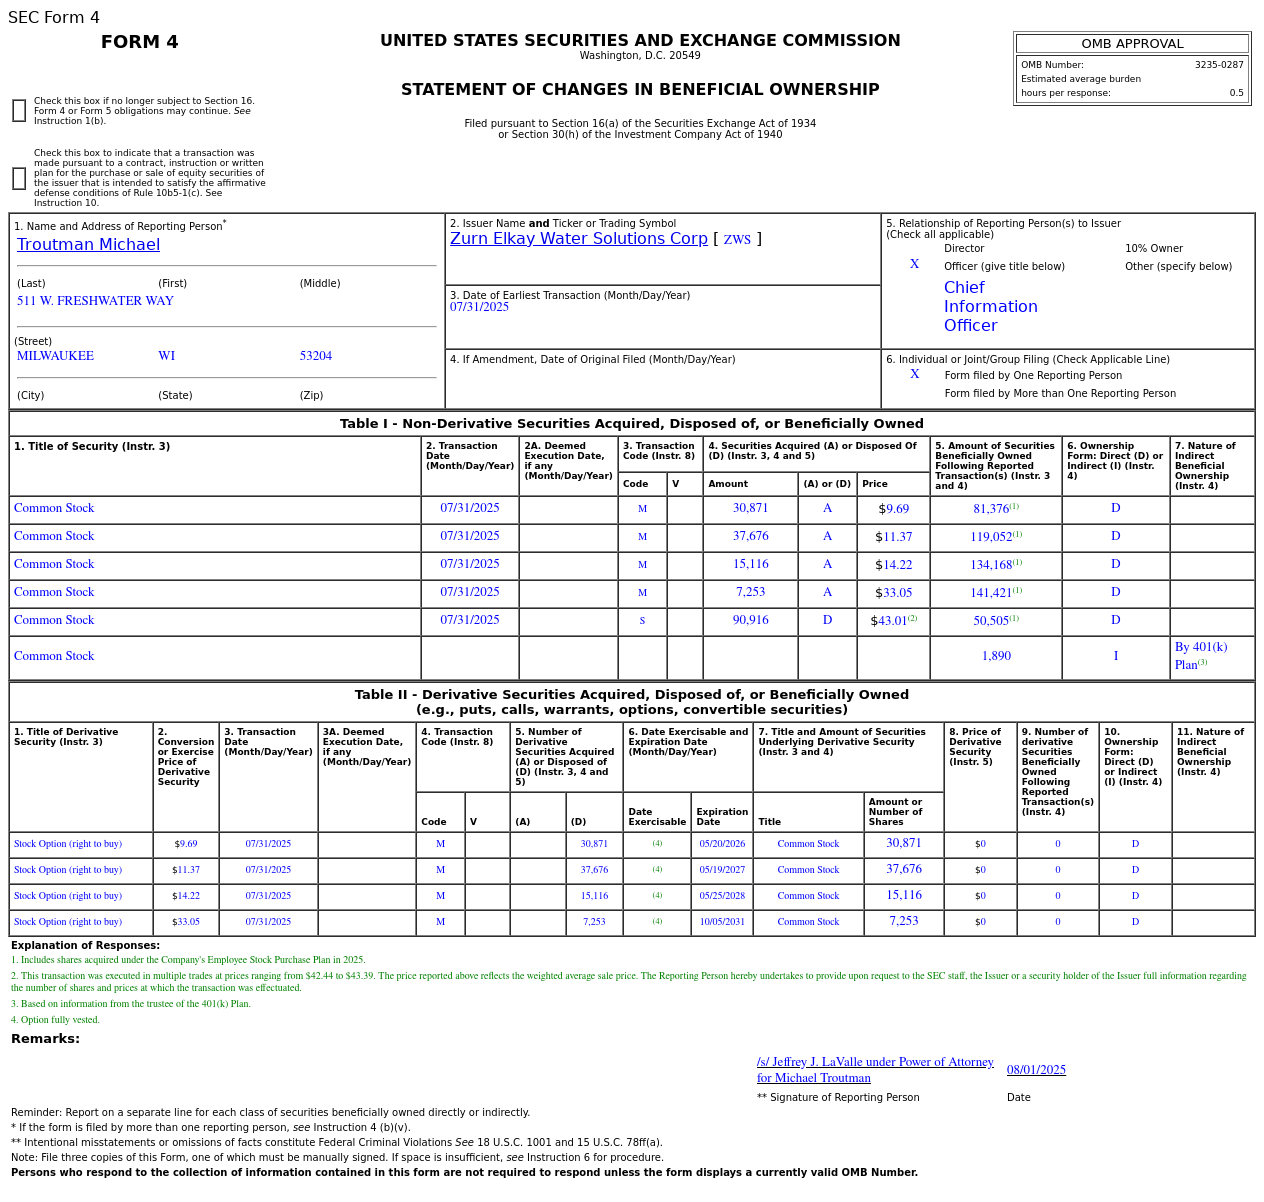Click the expiration date 05/25/2028
The height and width of the screenshot is (1202, 1264).
(722, 896)
